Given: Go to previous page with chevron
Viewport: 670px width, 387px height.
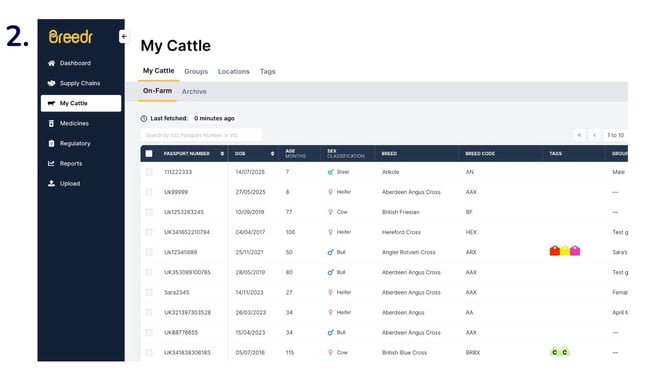Looking at the screenshot, I should [594, 135].
